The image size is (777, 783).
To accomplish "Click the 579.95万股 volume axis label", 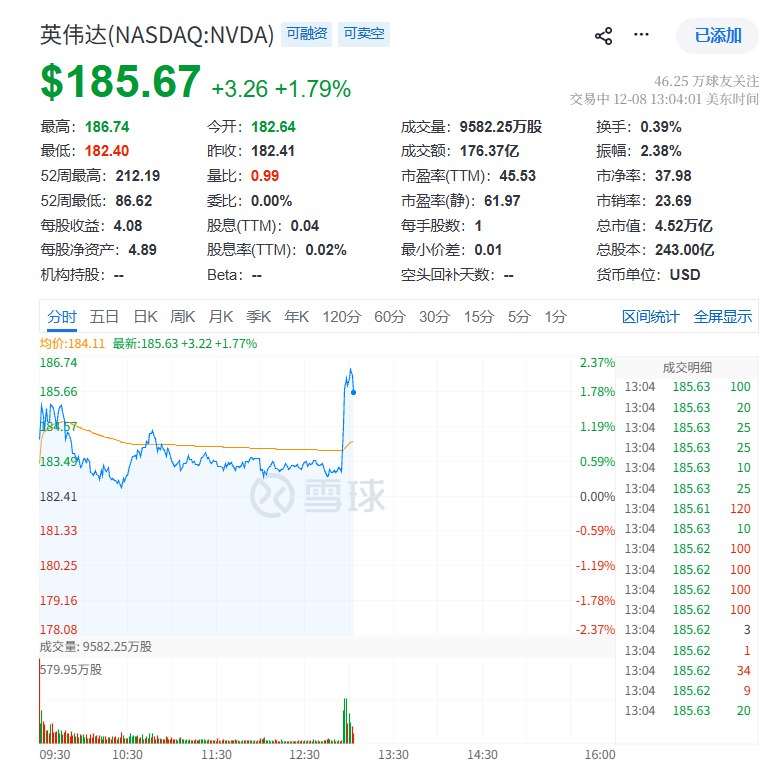I will tap(70, 670).
